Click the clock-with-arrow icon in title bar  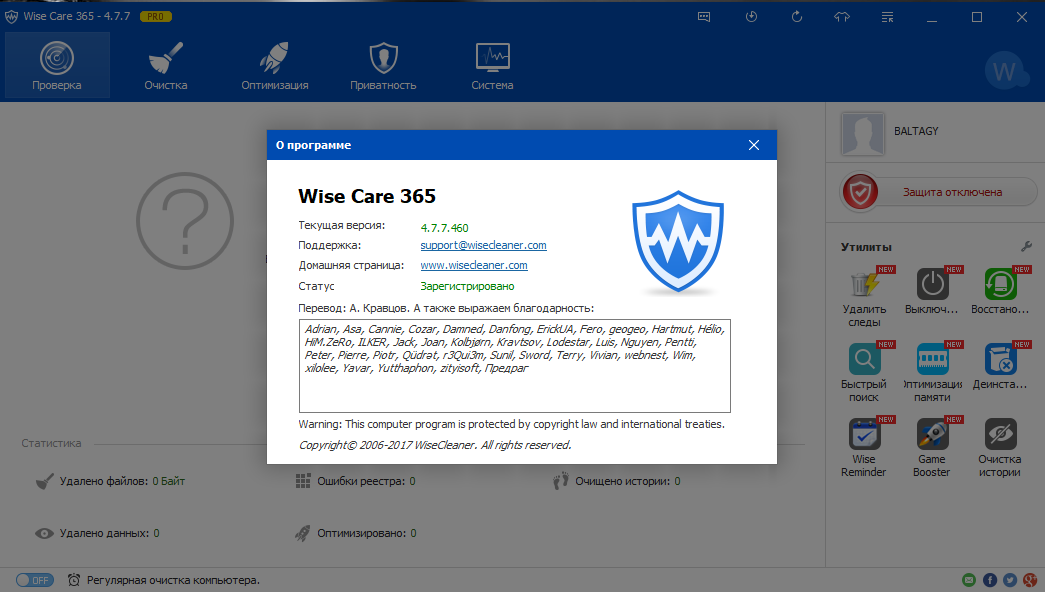click(x=751, y=17)
